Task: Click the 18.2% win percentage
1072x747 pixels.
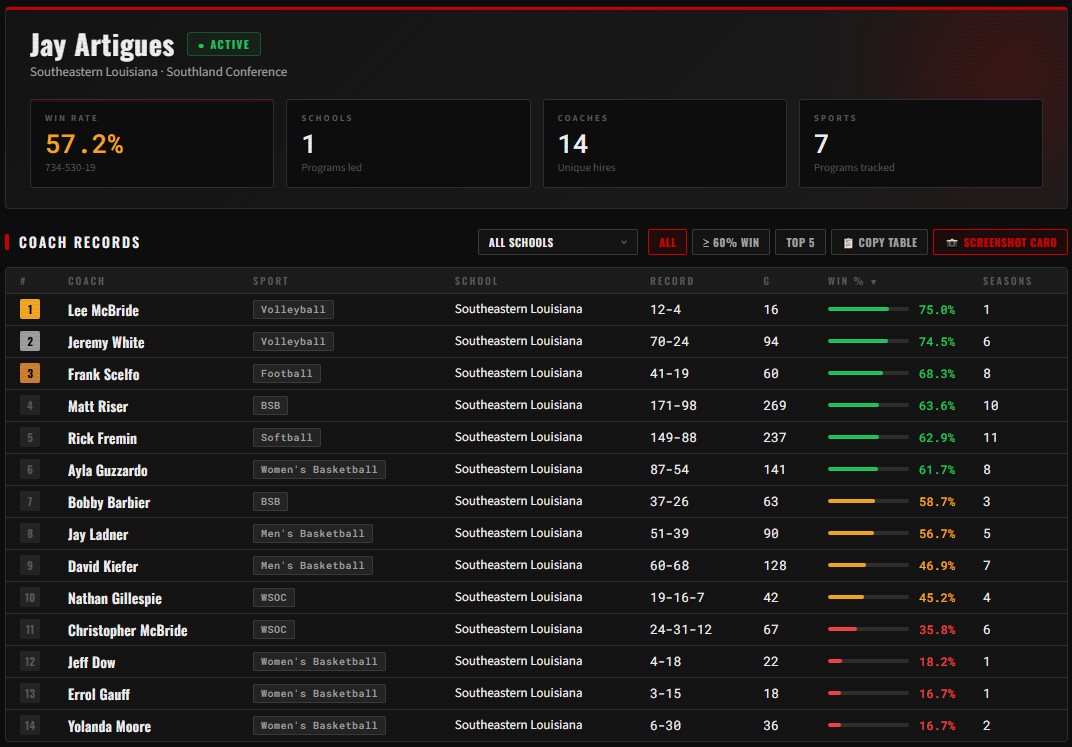Action: (x=937, y=662)
